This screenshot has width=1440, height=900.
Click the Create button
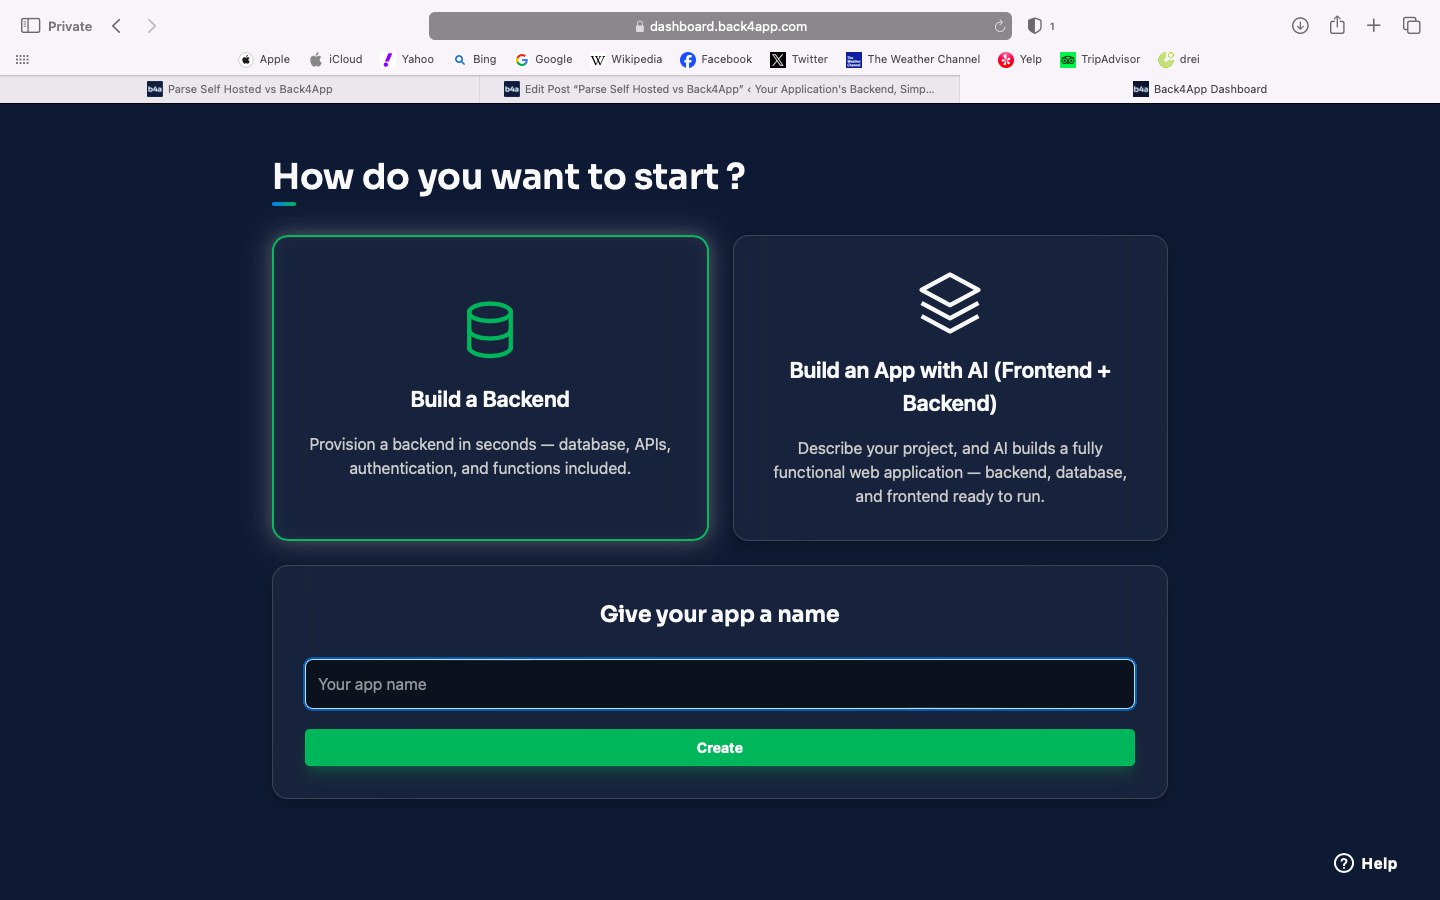(x=719, y=747)
